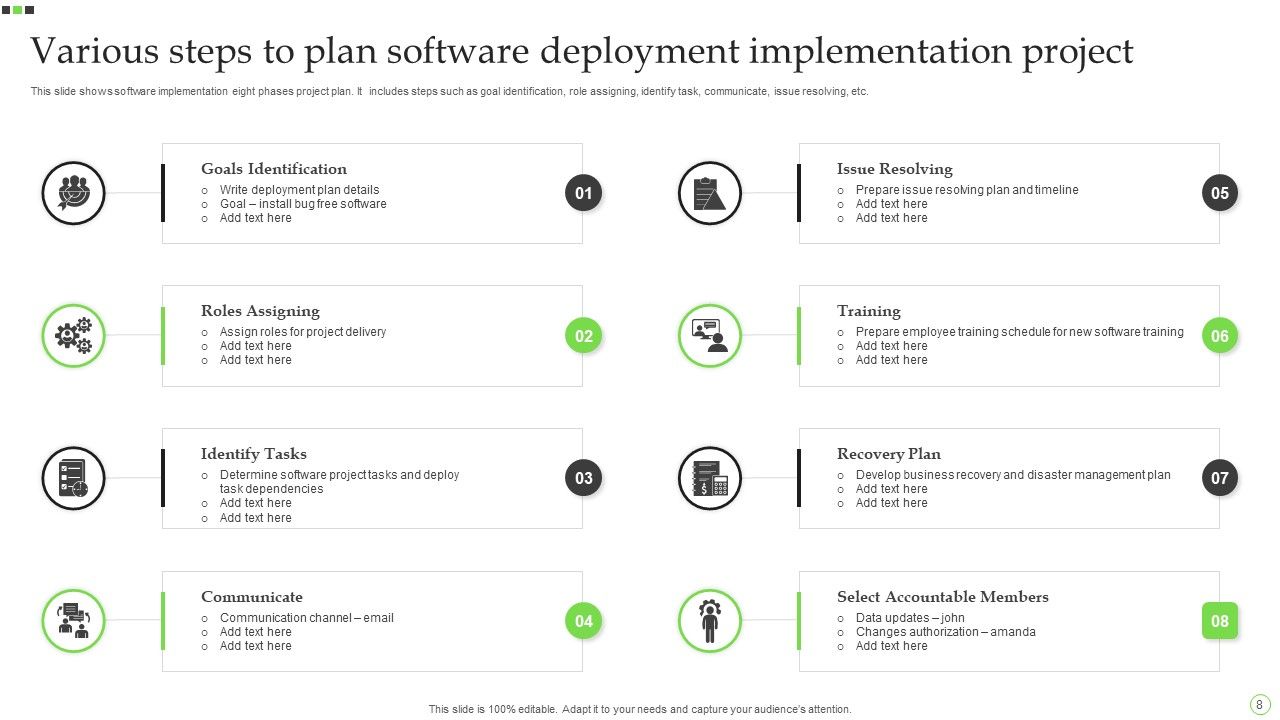Select the bullet 'Assign roles for project delivery'
The width and height of the screenshot is (1280, 720).
[302, 331]
